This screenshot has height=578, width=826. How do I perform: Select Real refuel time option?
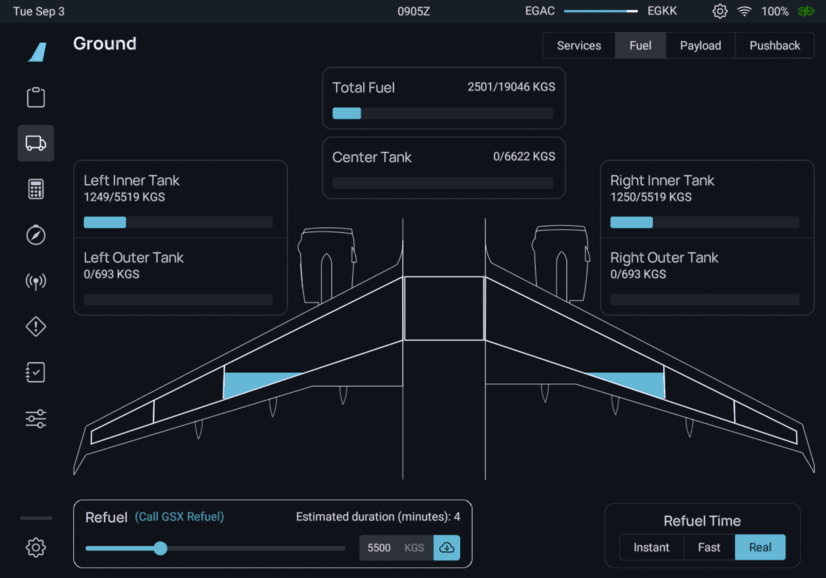[x=760, y=547]
